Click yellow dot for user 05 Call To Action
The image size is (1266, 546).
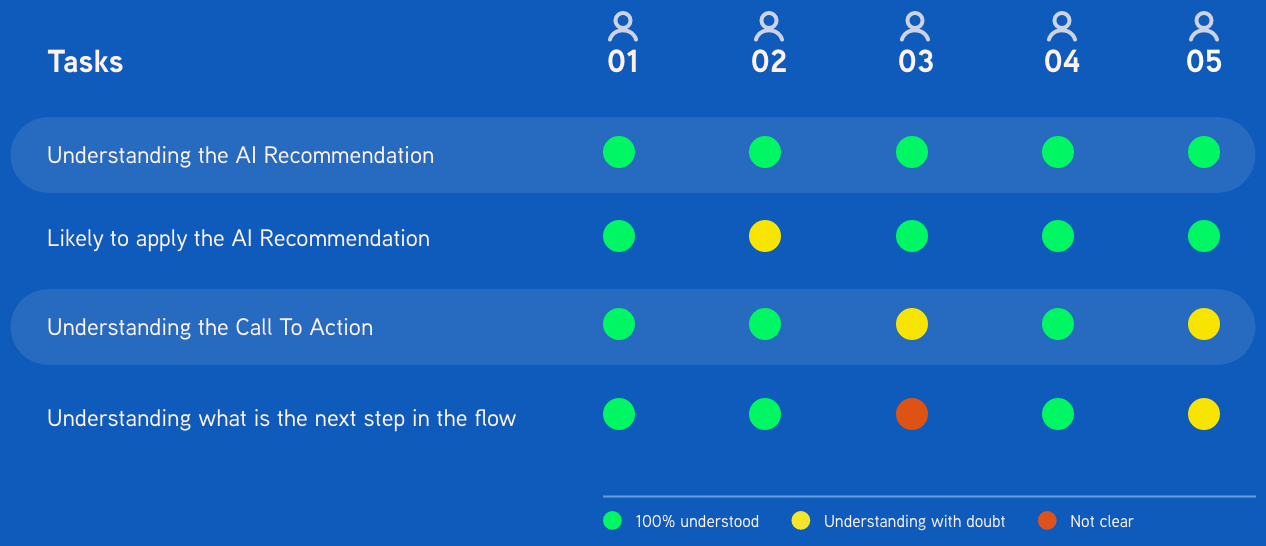[x=1204, y=324]
